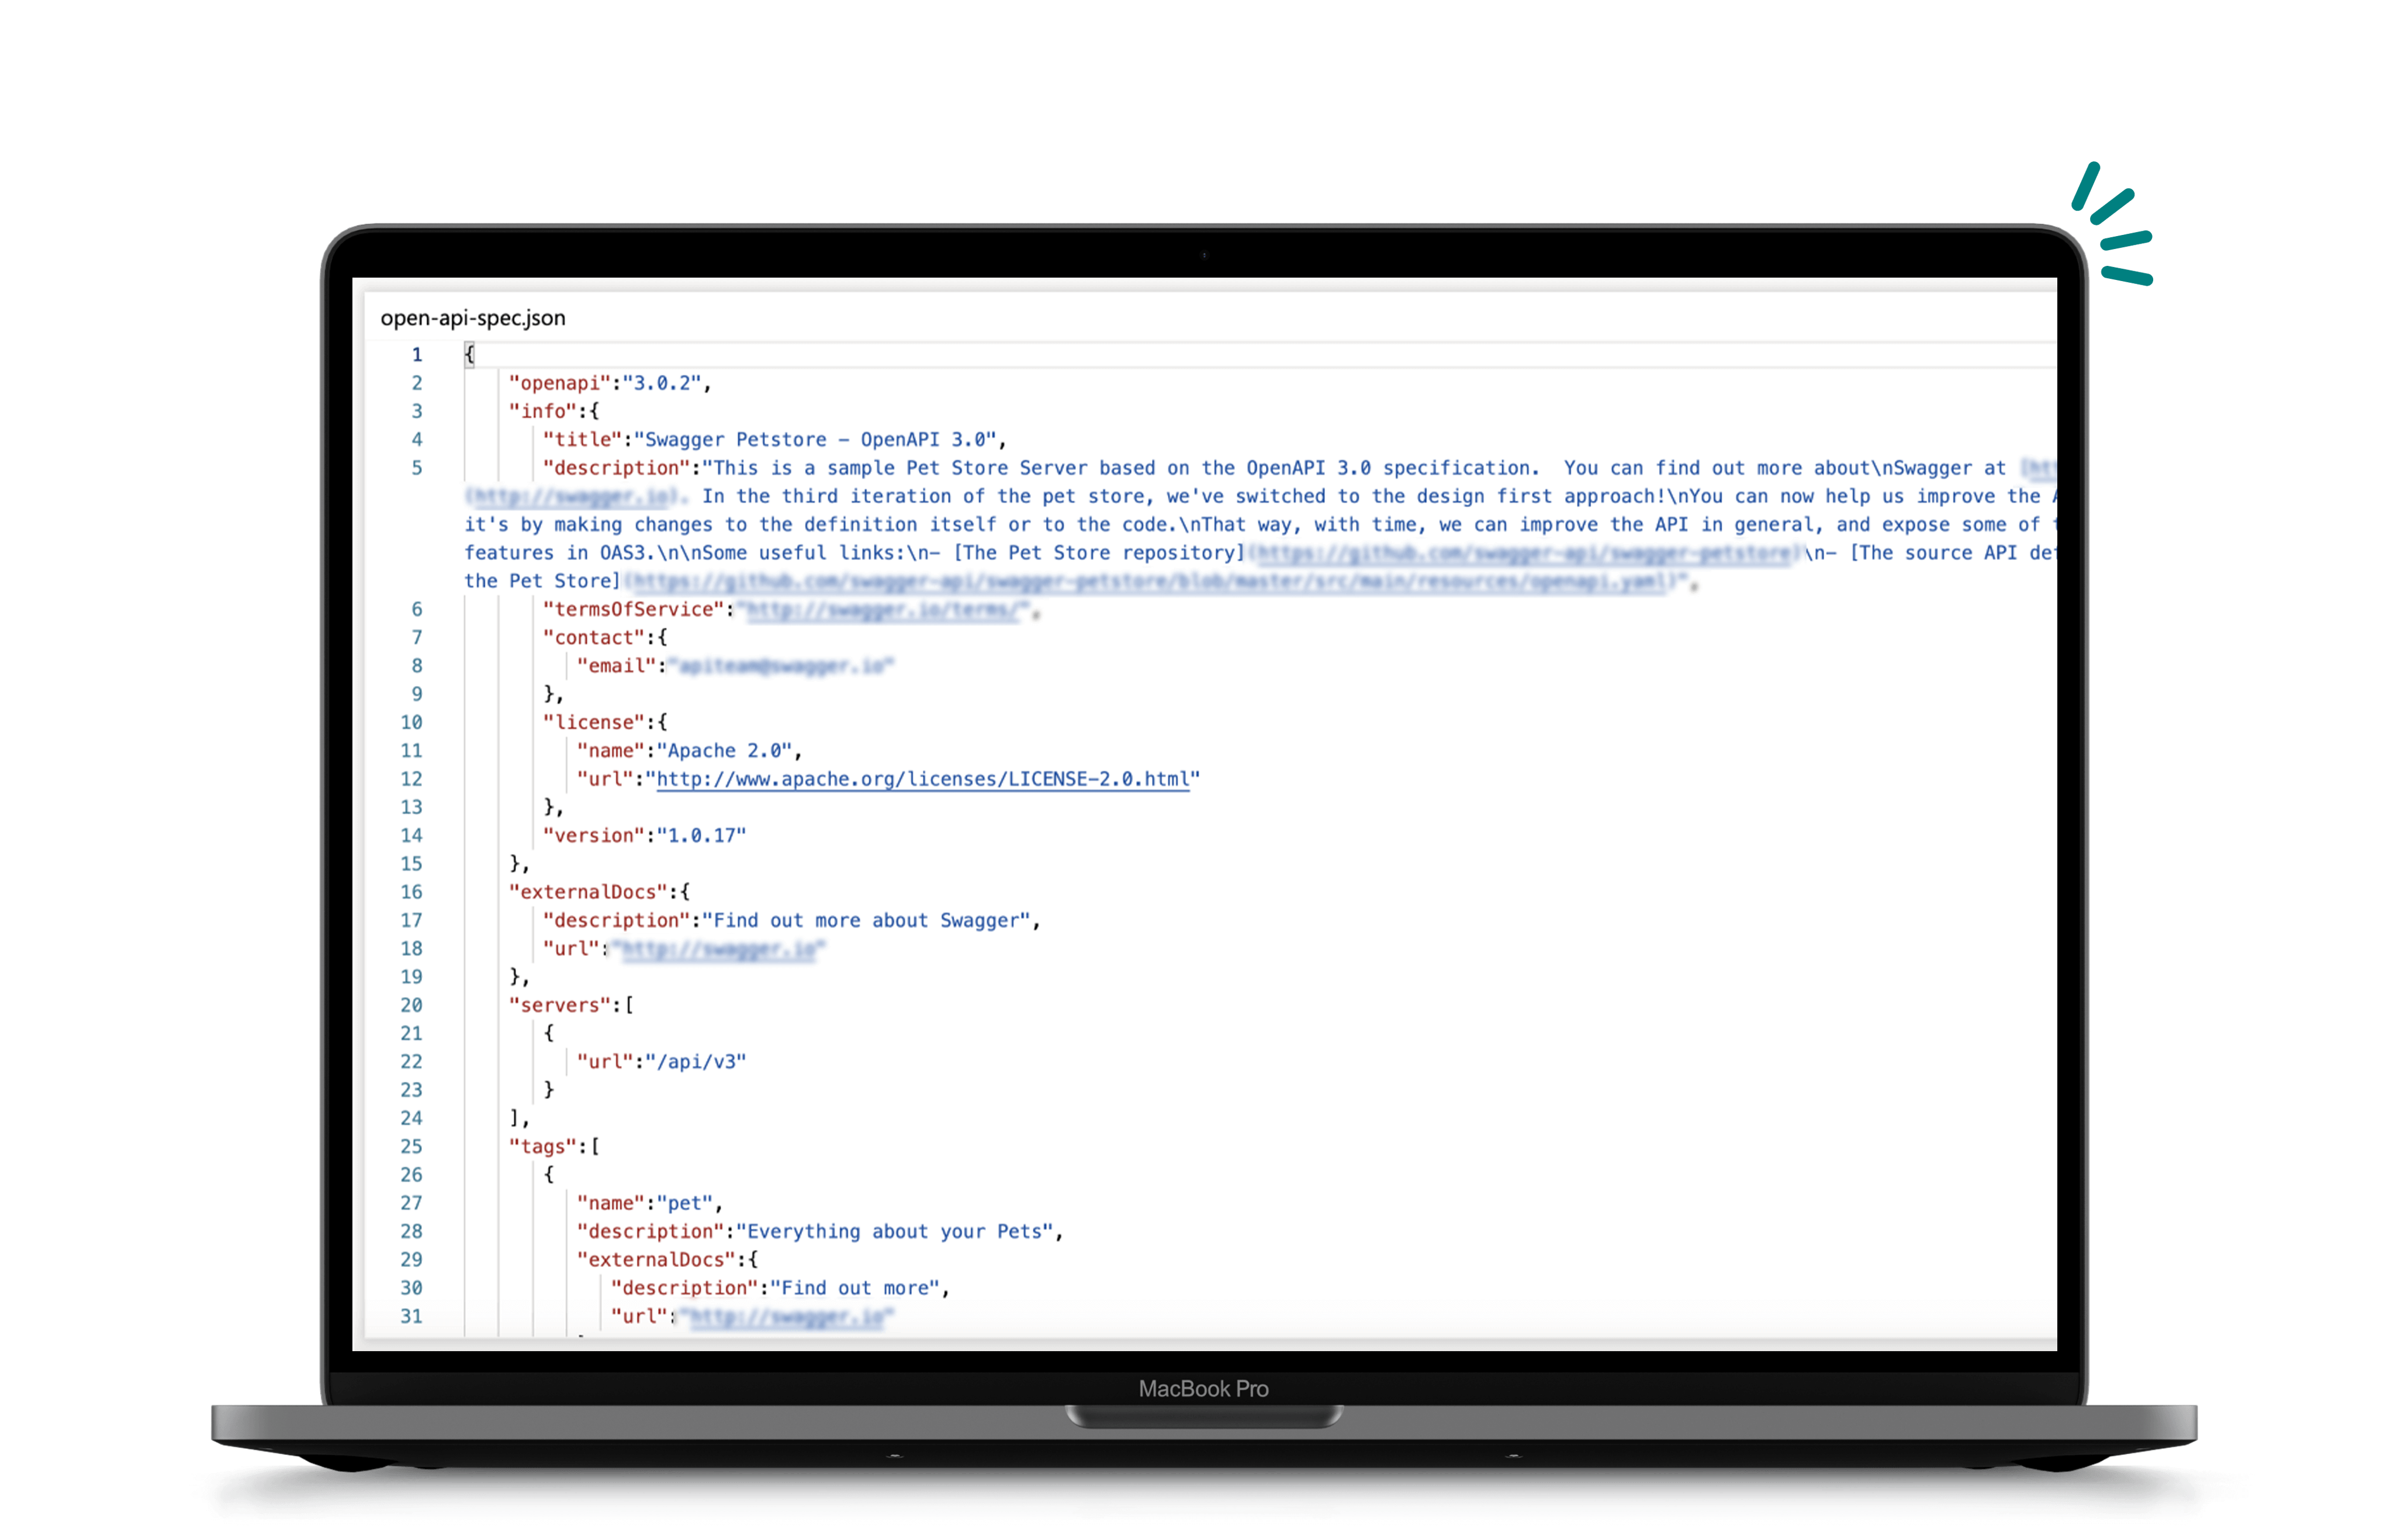
Task: Click "Everything about your Pets" description
Action: [x=894, y=1231]
